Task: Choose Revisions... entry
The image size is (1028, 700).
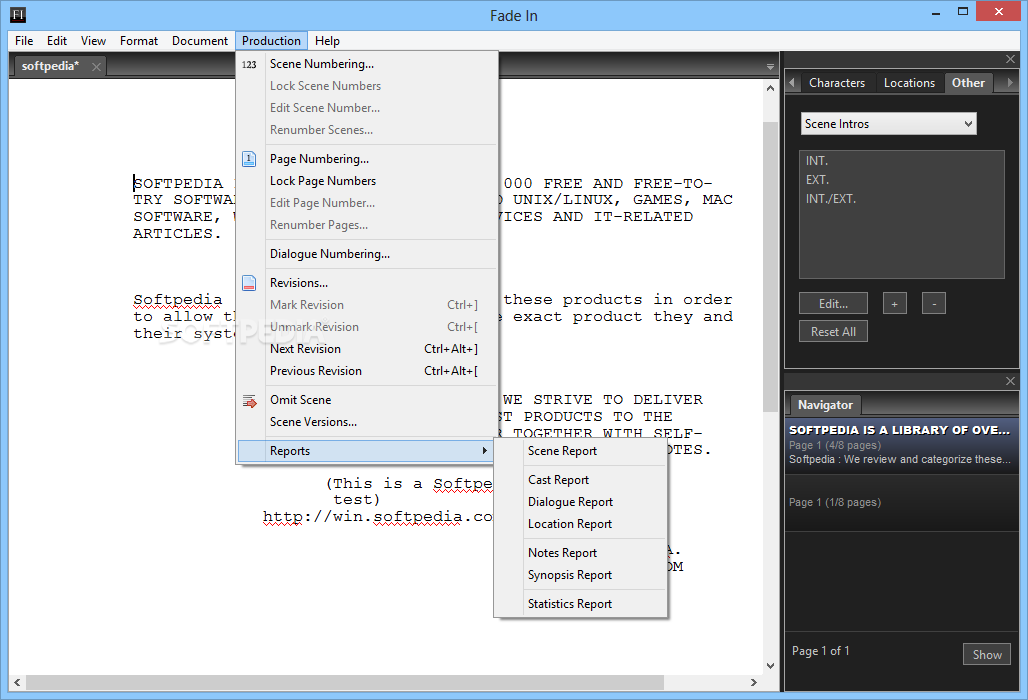Action: [367, 283]
